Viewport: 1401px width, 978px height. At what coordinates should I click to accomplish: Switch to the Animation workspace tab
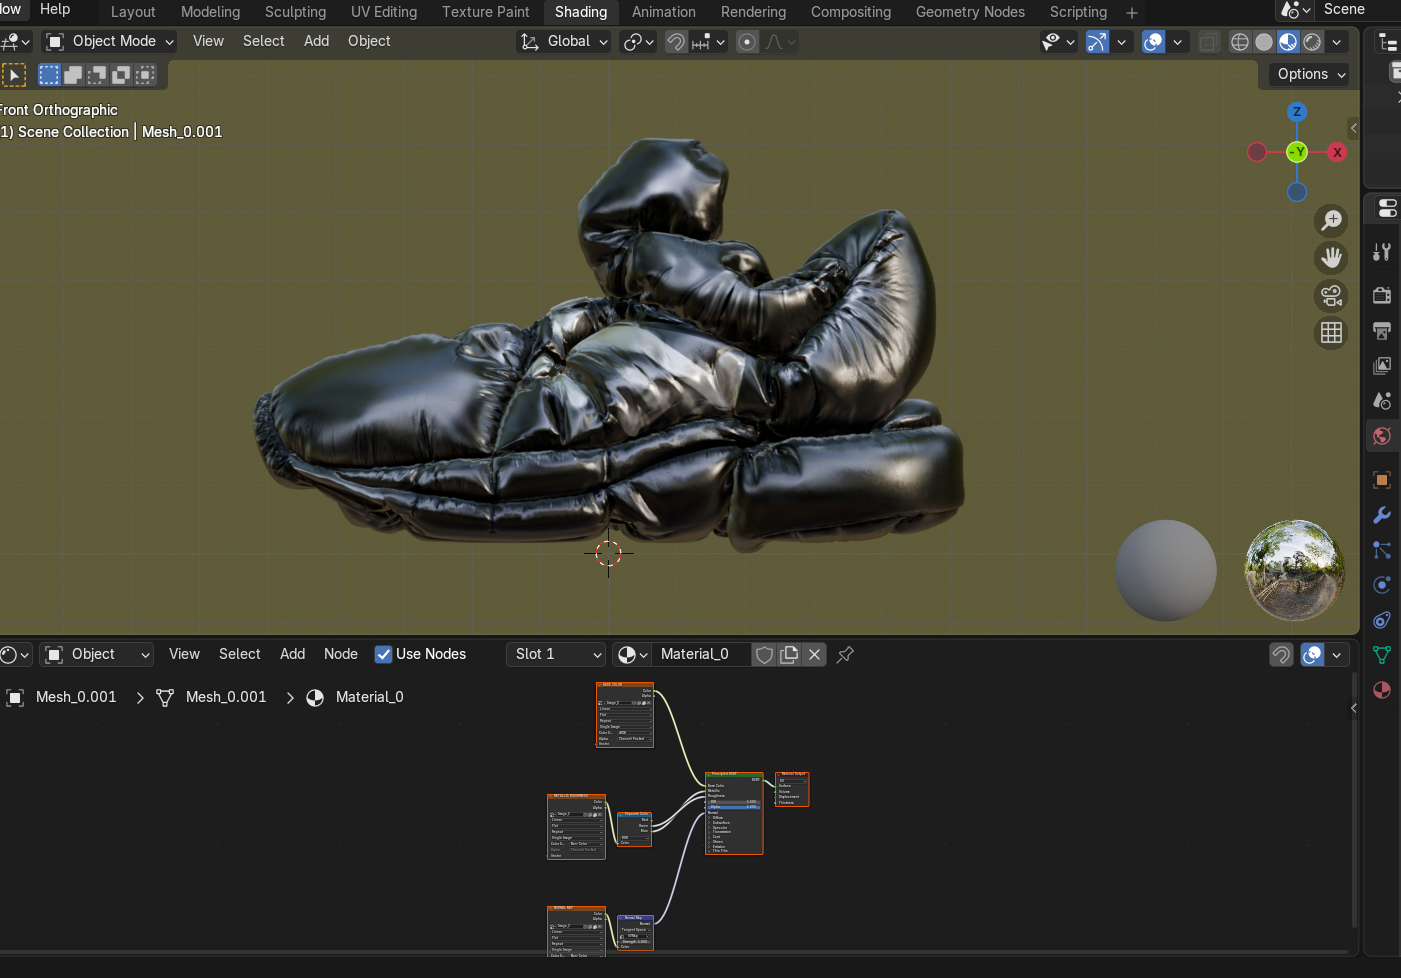[x=664, y=12]
